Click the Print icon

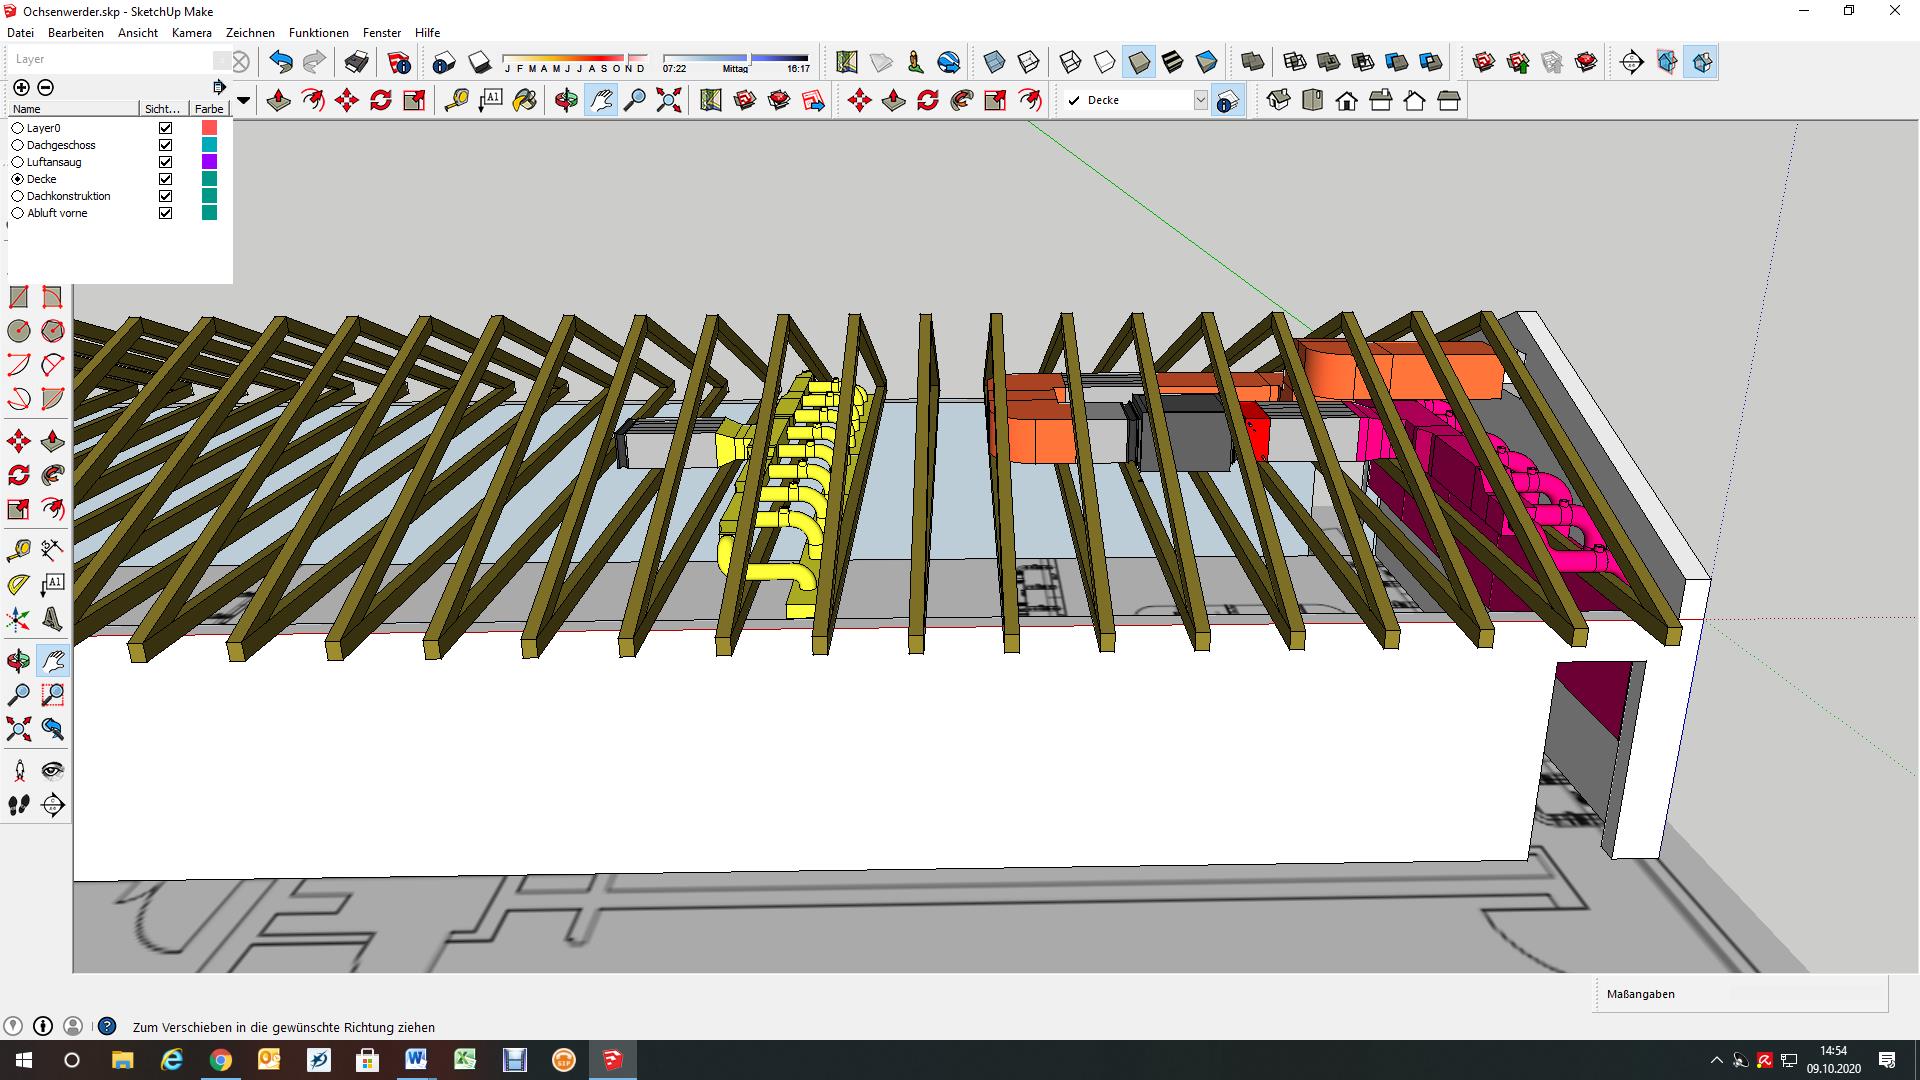[x=356, y=63]
